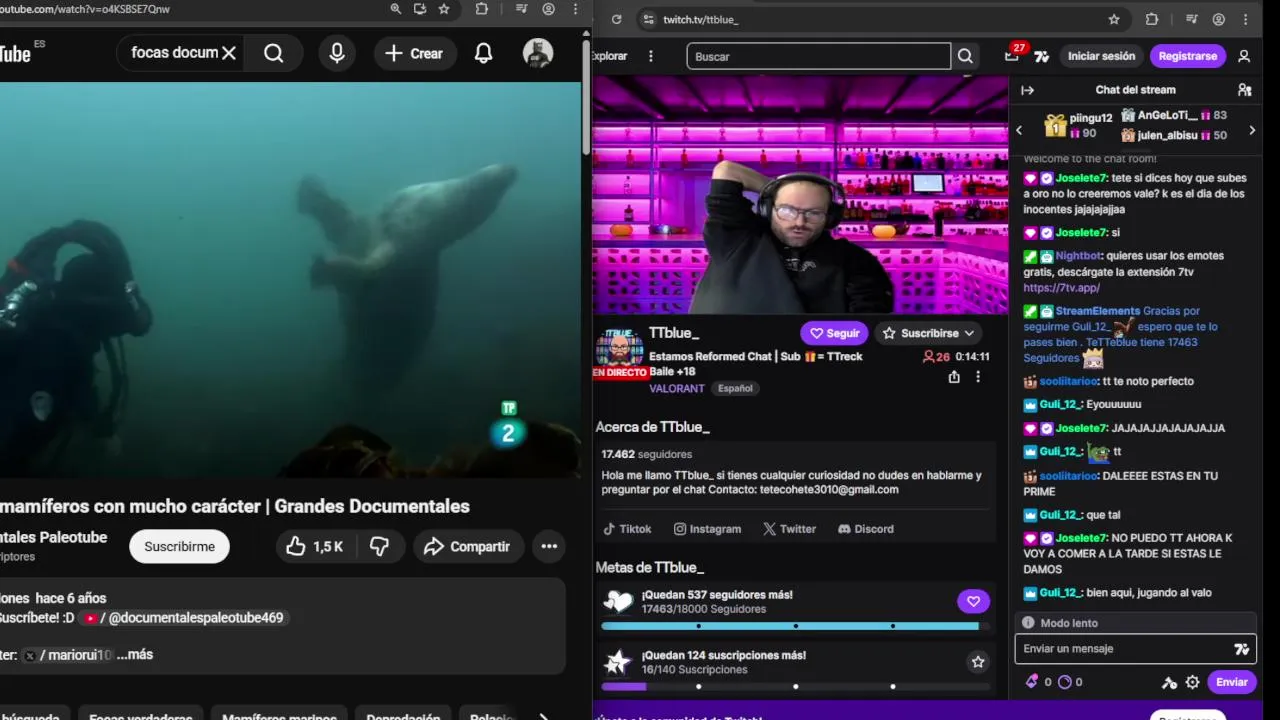Open TTblue_ Instagram link
Screen dimensions: 1280x720
707,529
